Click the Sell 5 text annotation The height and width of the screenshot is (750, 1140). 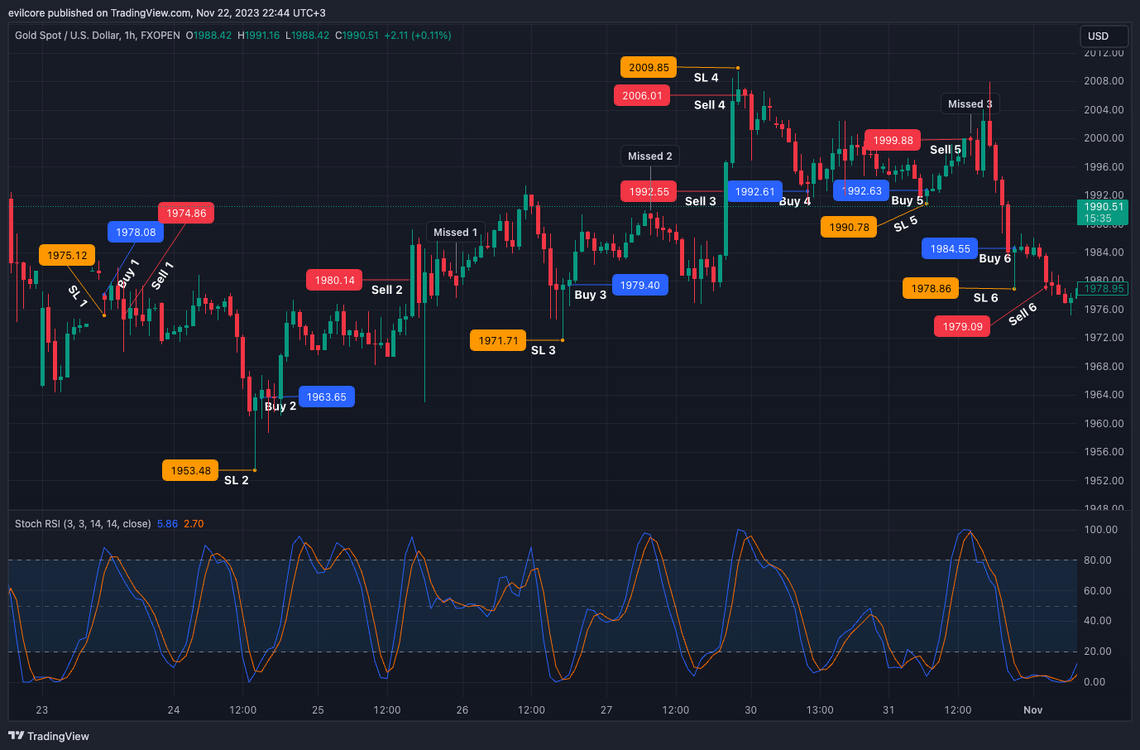946,150
